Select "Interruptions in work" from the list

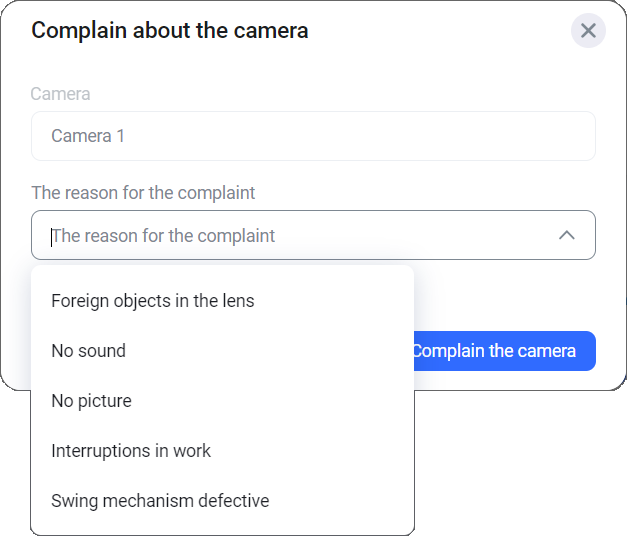[x=131, y=451]
